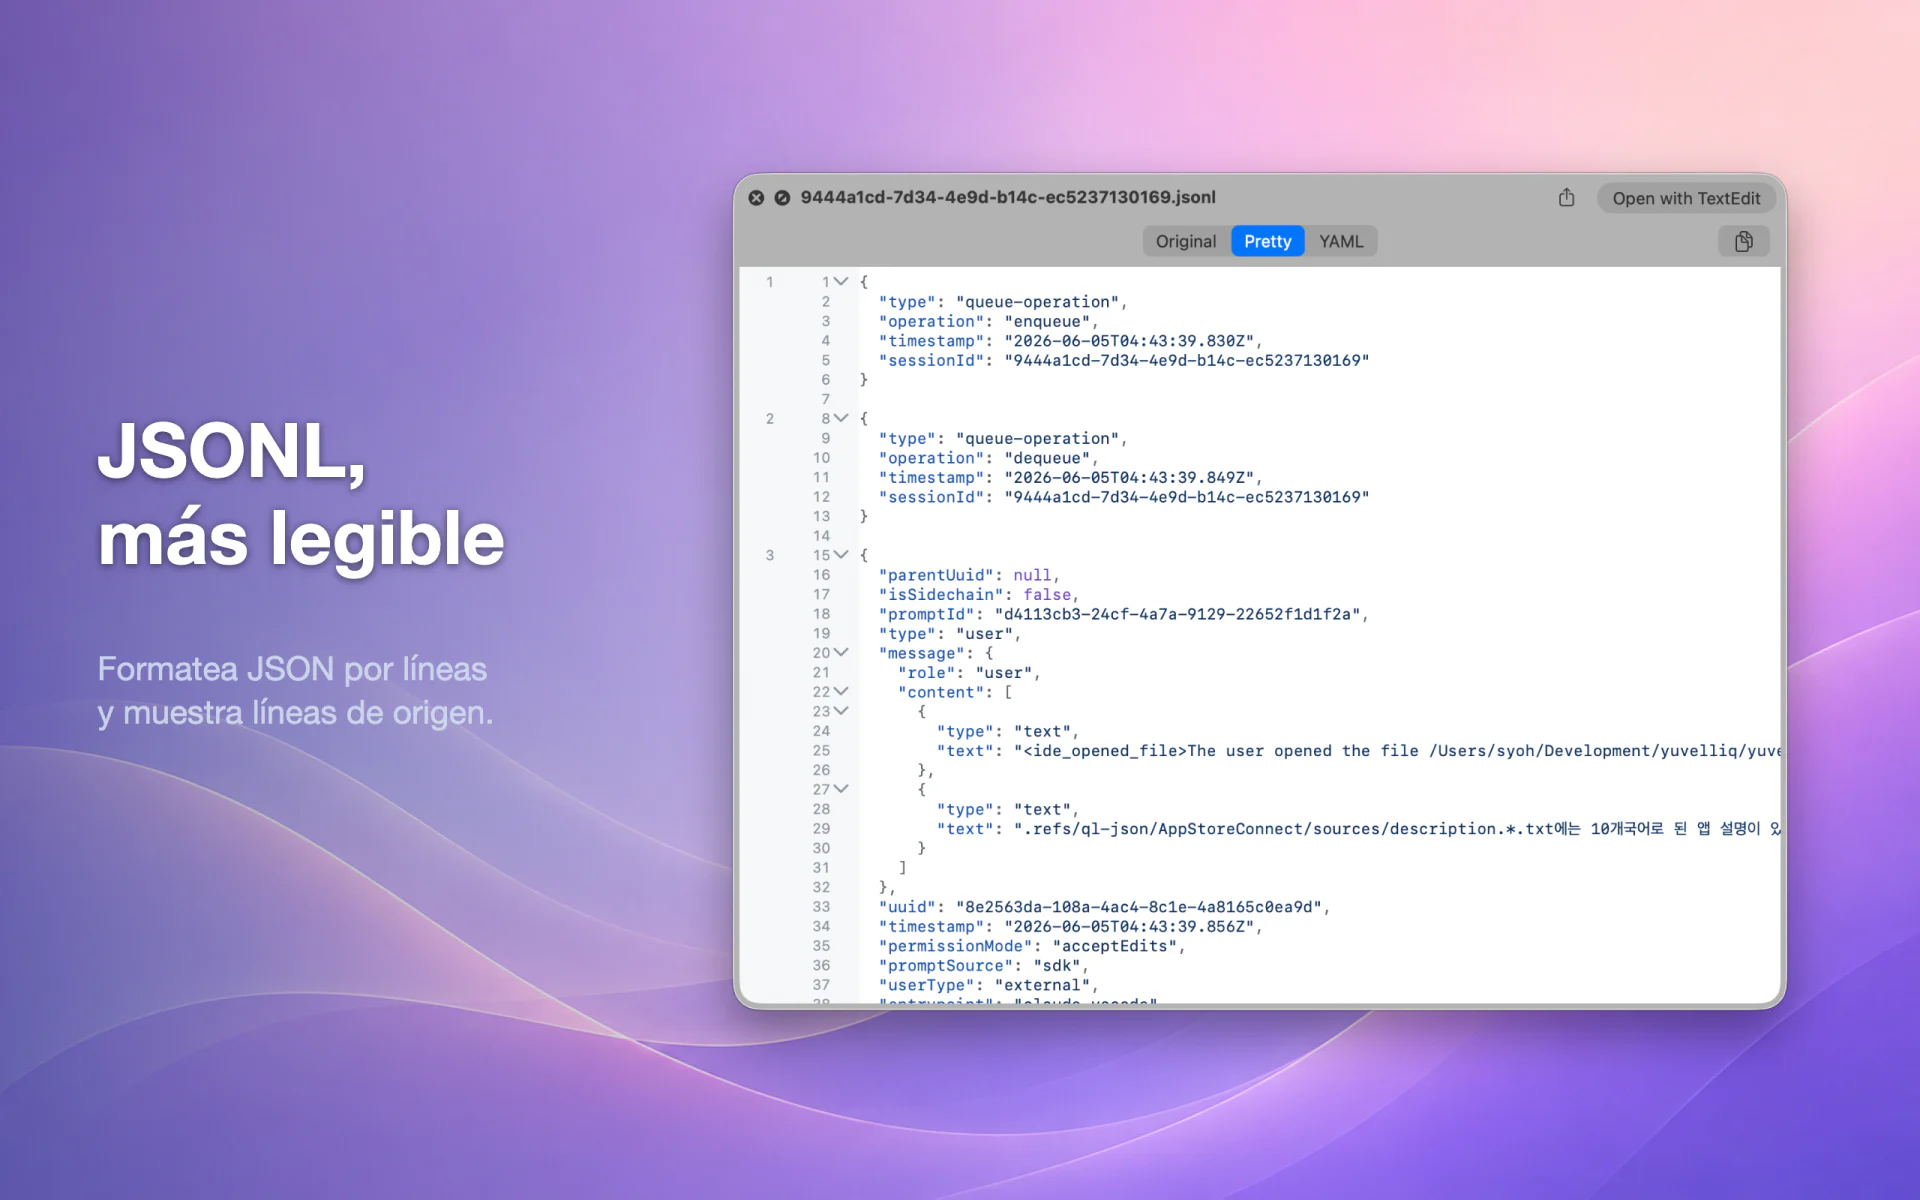Image resolution: width=1920 pixels, height=1200 pixels.
Task: Click timestamp "2026-06-05T04:43:39.830Z"
Action: point(1129,341)
